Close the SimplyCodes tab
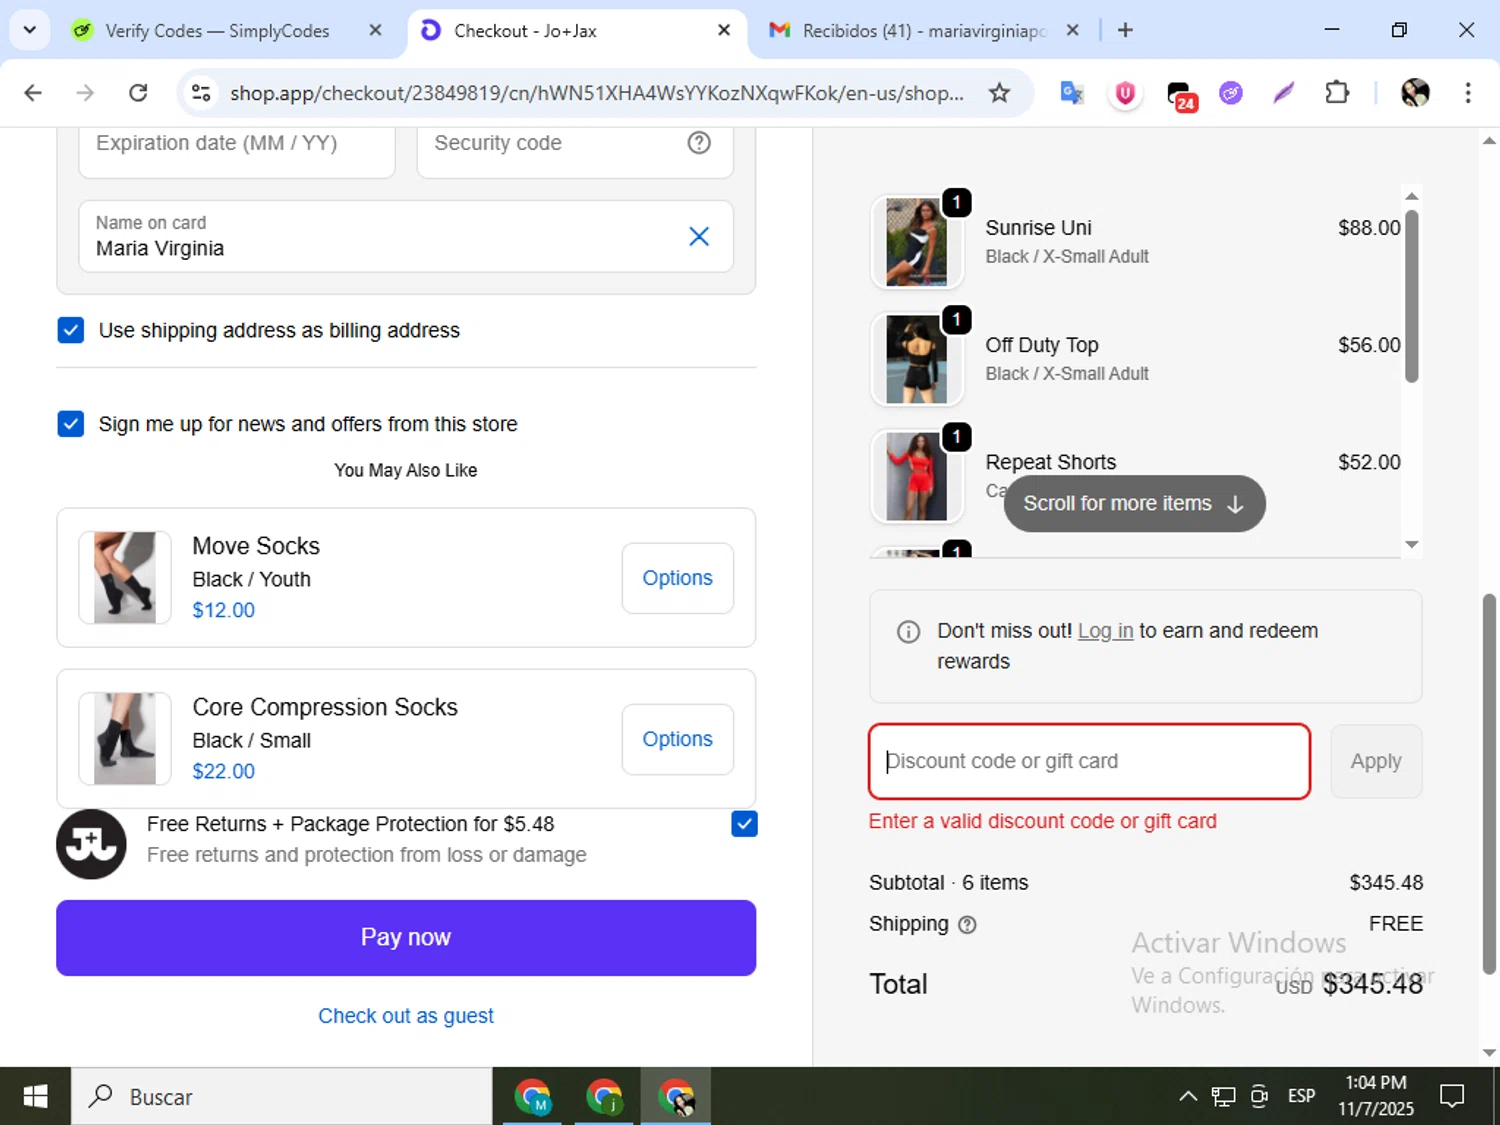 click(375, 30)
